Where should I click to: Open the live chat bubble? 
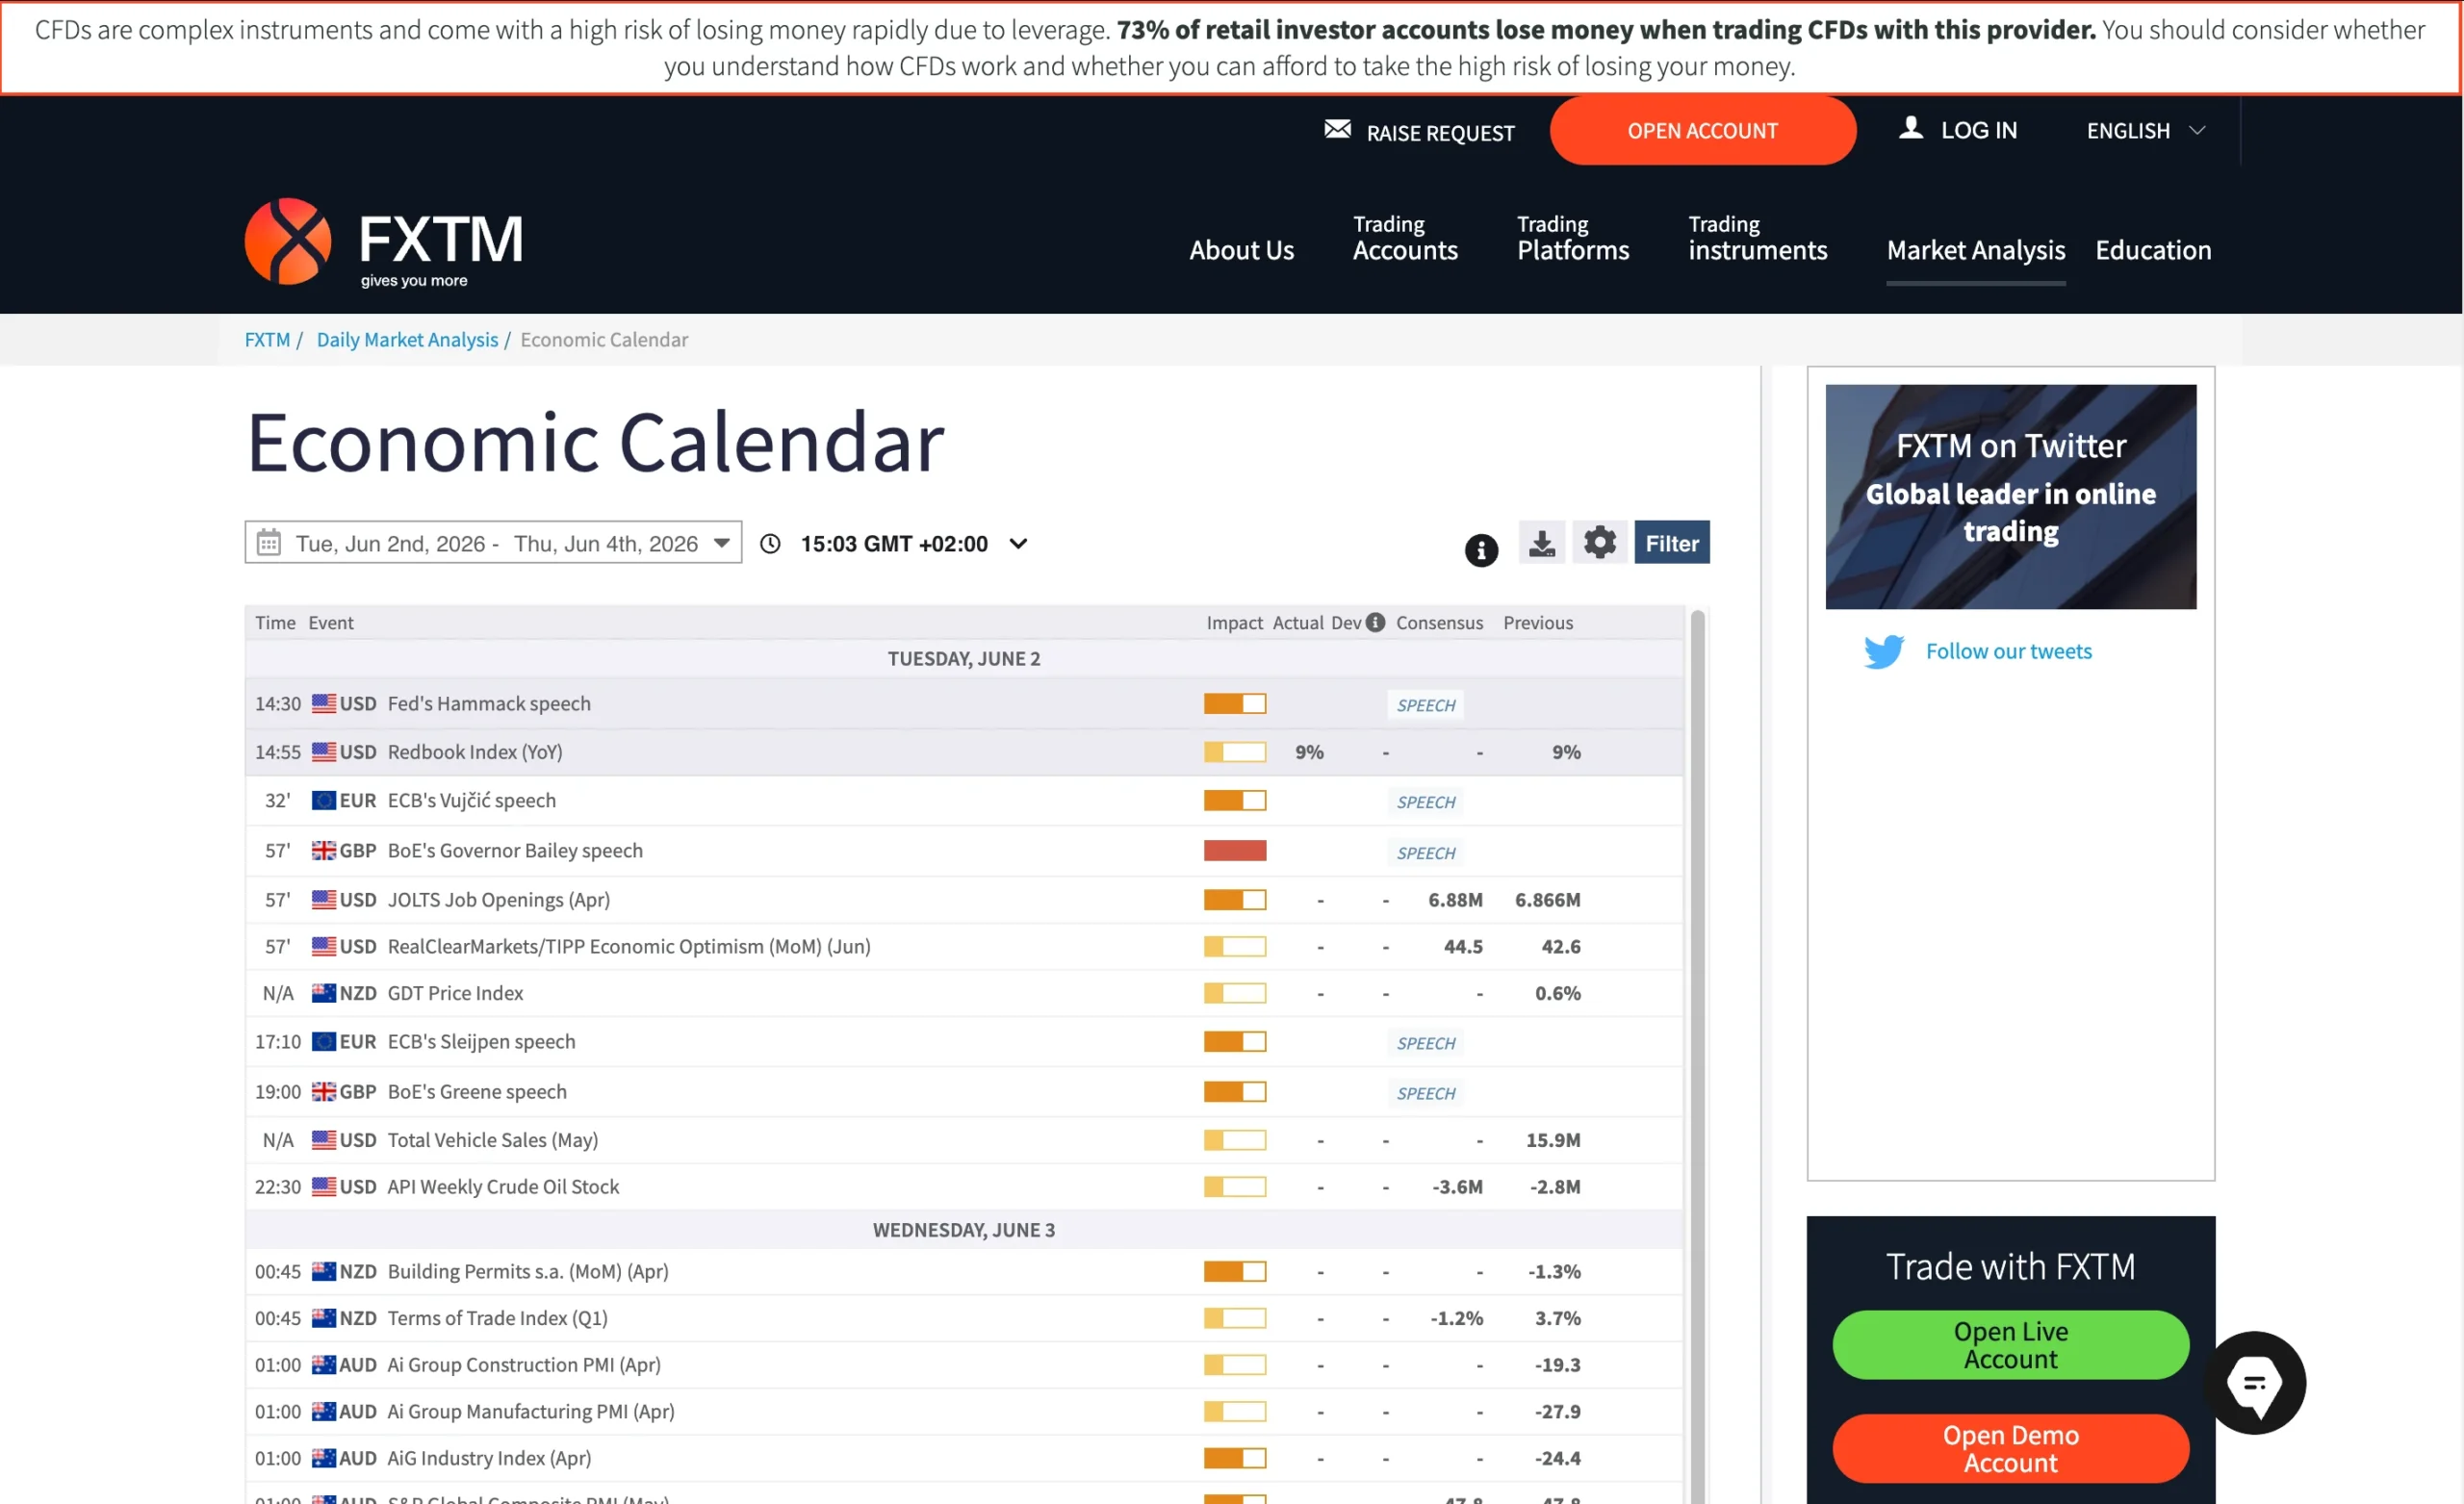pos(2254,1383)
